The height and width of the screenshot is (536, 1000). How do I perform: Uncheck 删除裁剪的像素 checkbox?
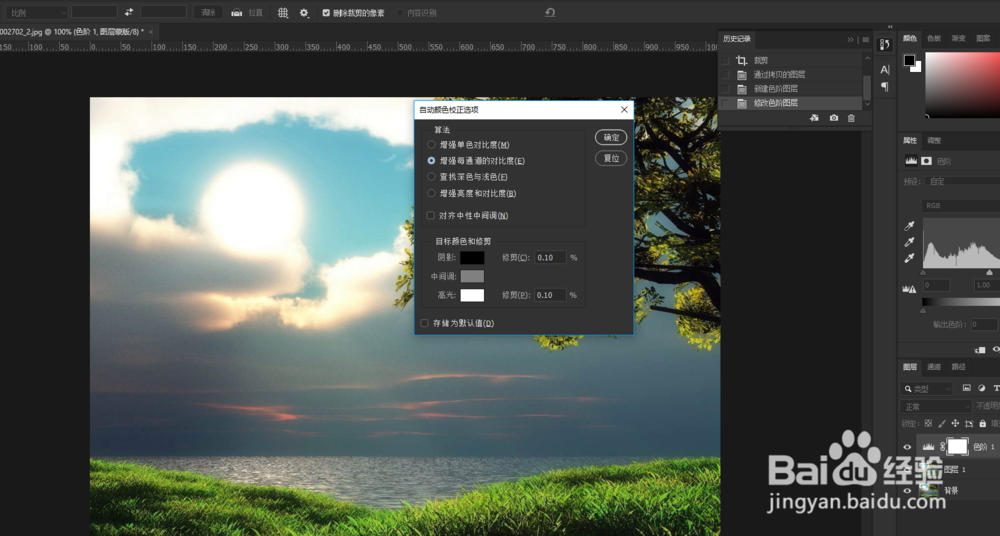click(x=326, y=13)
